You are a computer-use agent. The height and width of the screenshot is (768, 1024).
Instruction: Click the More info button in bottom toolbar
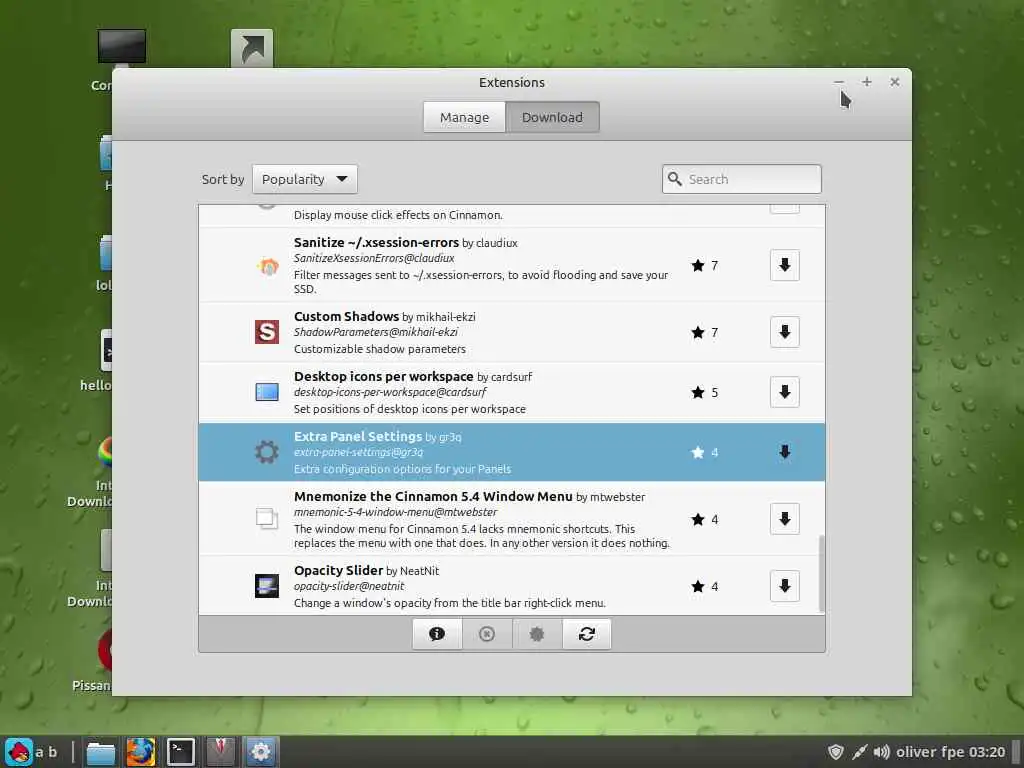click(437, 634)
